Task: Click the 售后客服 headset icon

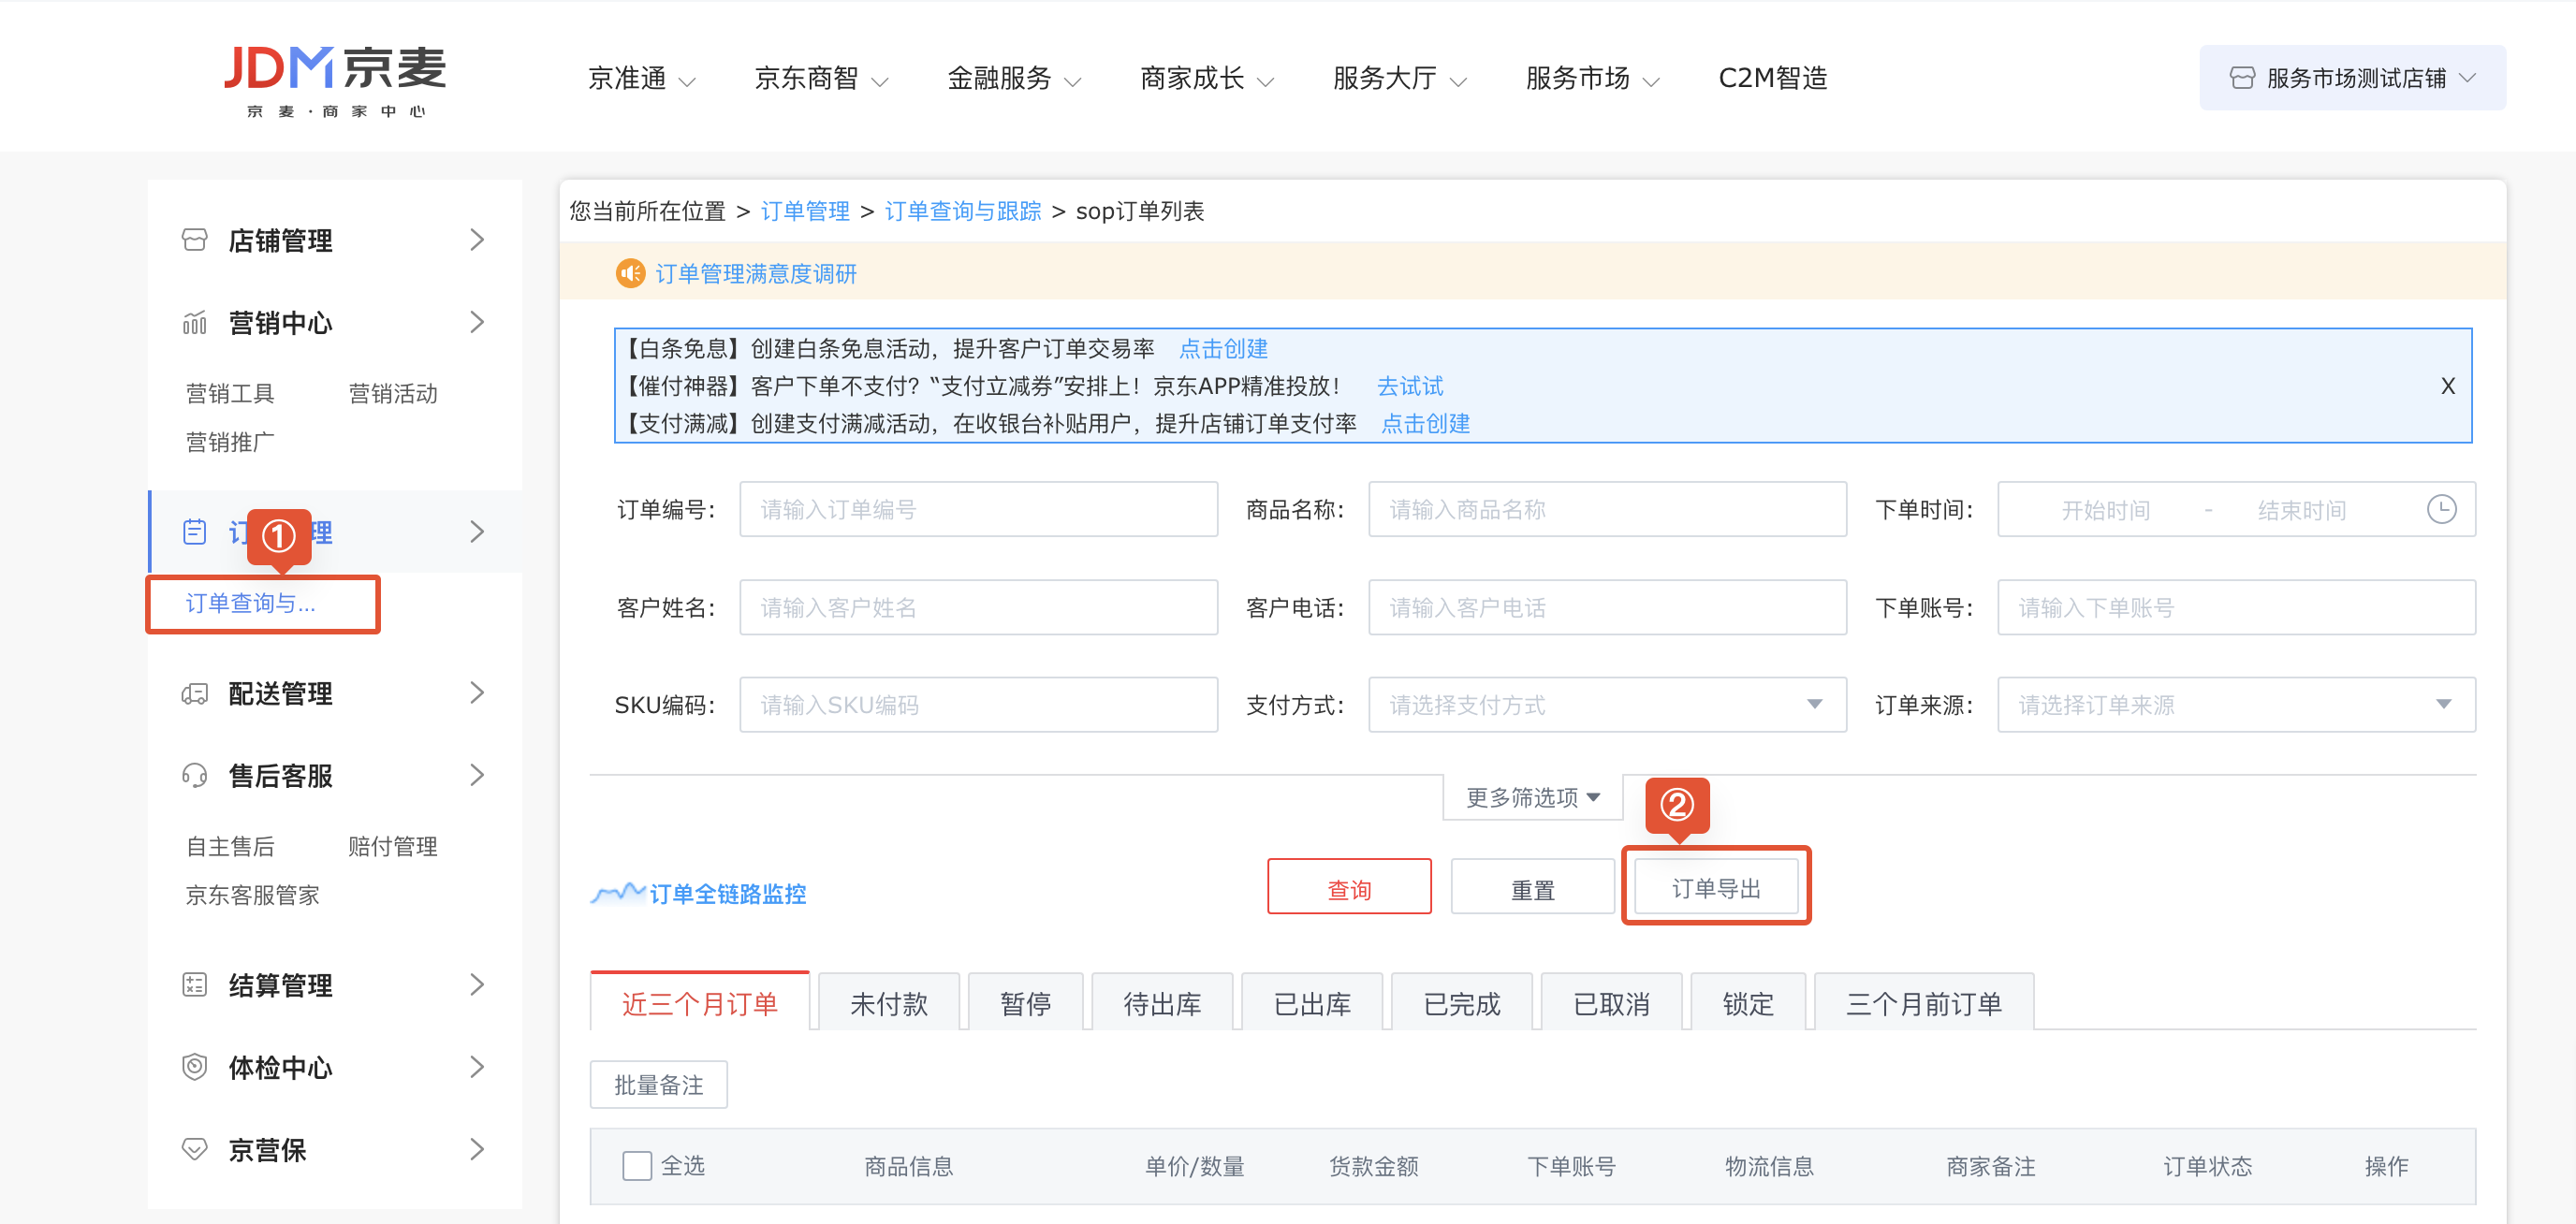Action: [195, 775]
